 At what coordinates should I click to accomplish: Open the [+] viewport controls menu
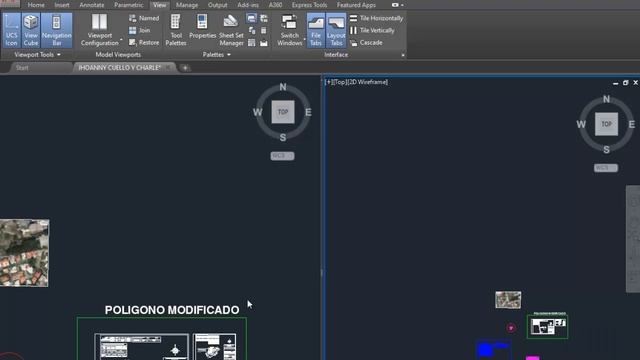pos(329,82)
